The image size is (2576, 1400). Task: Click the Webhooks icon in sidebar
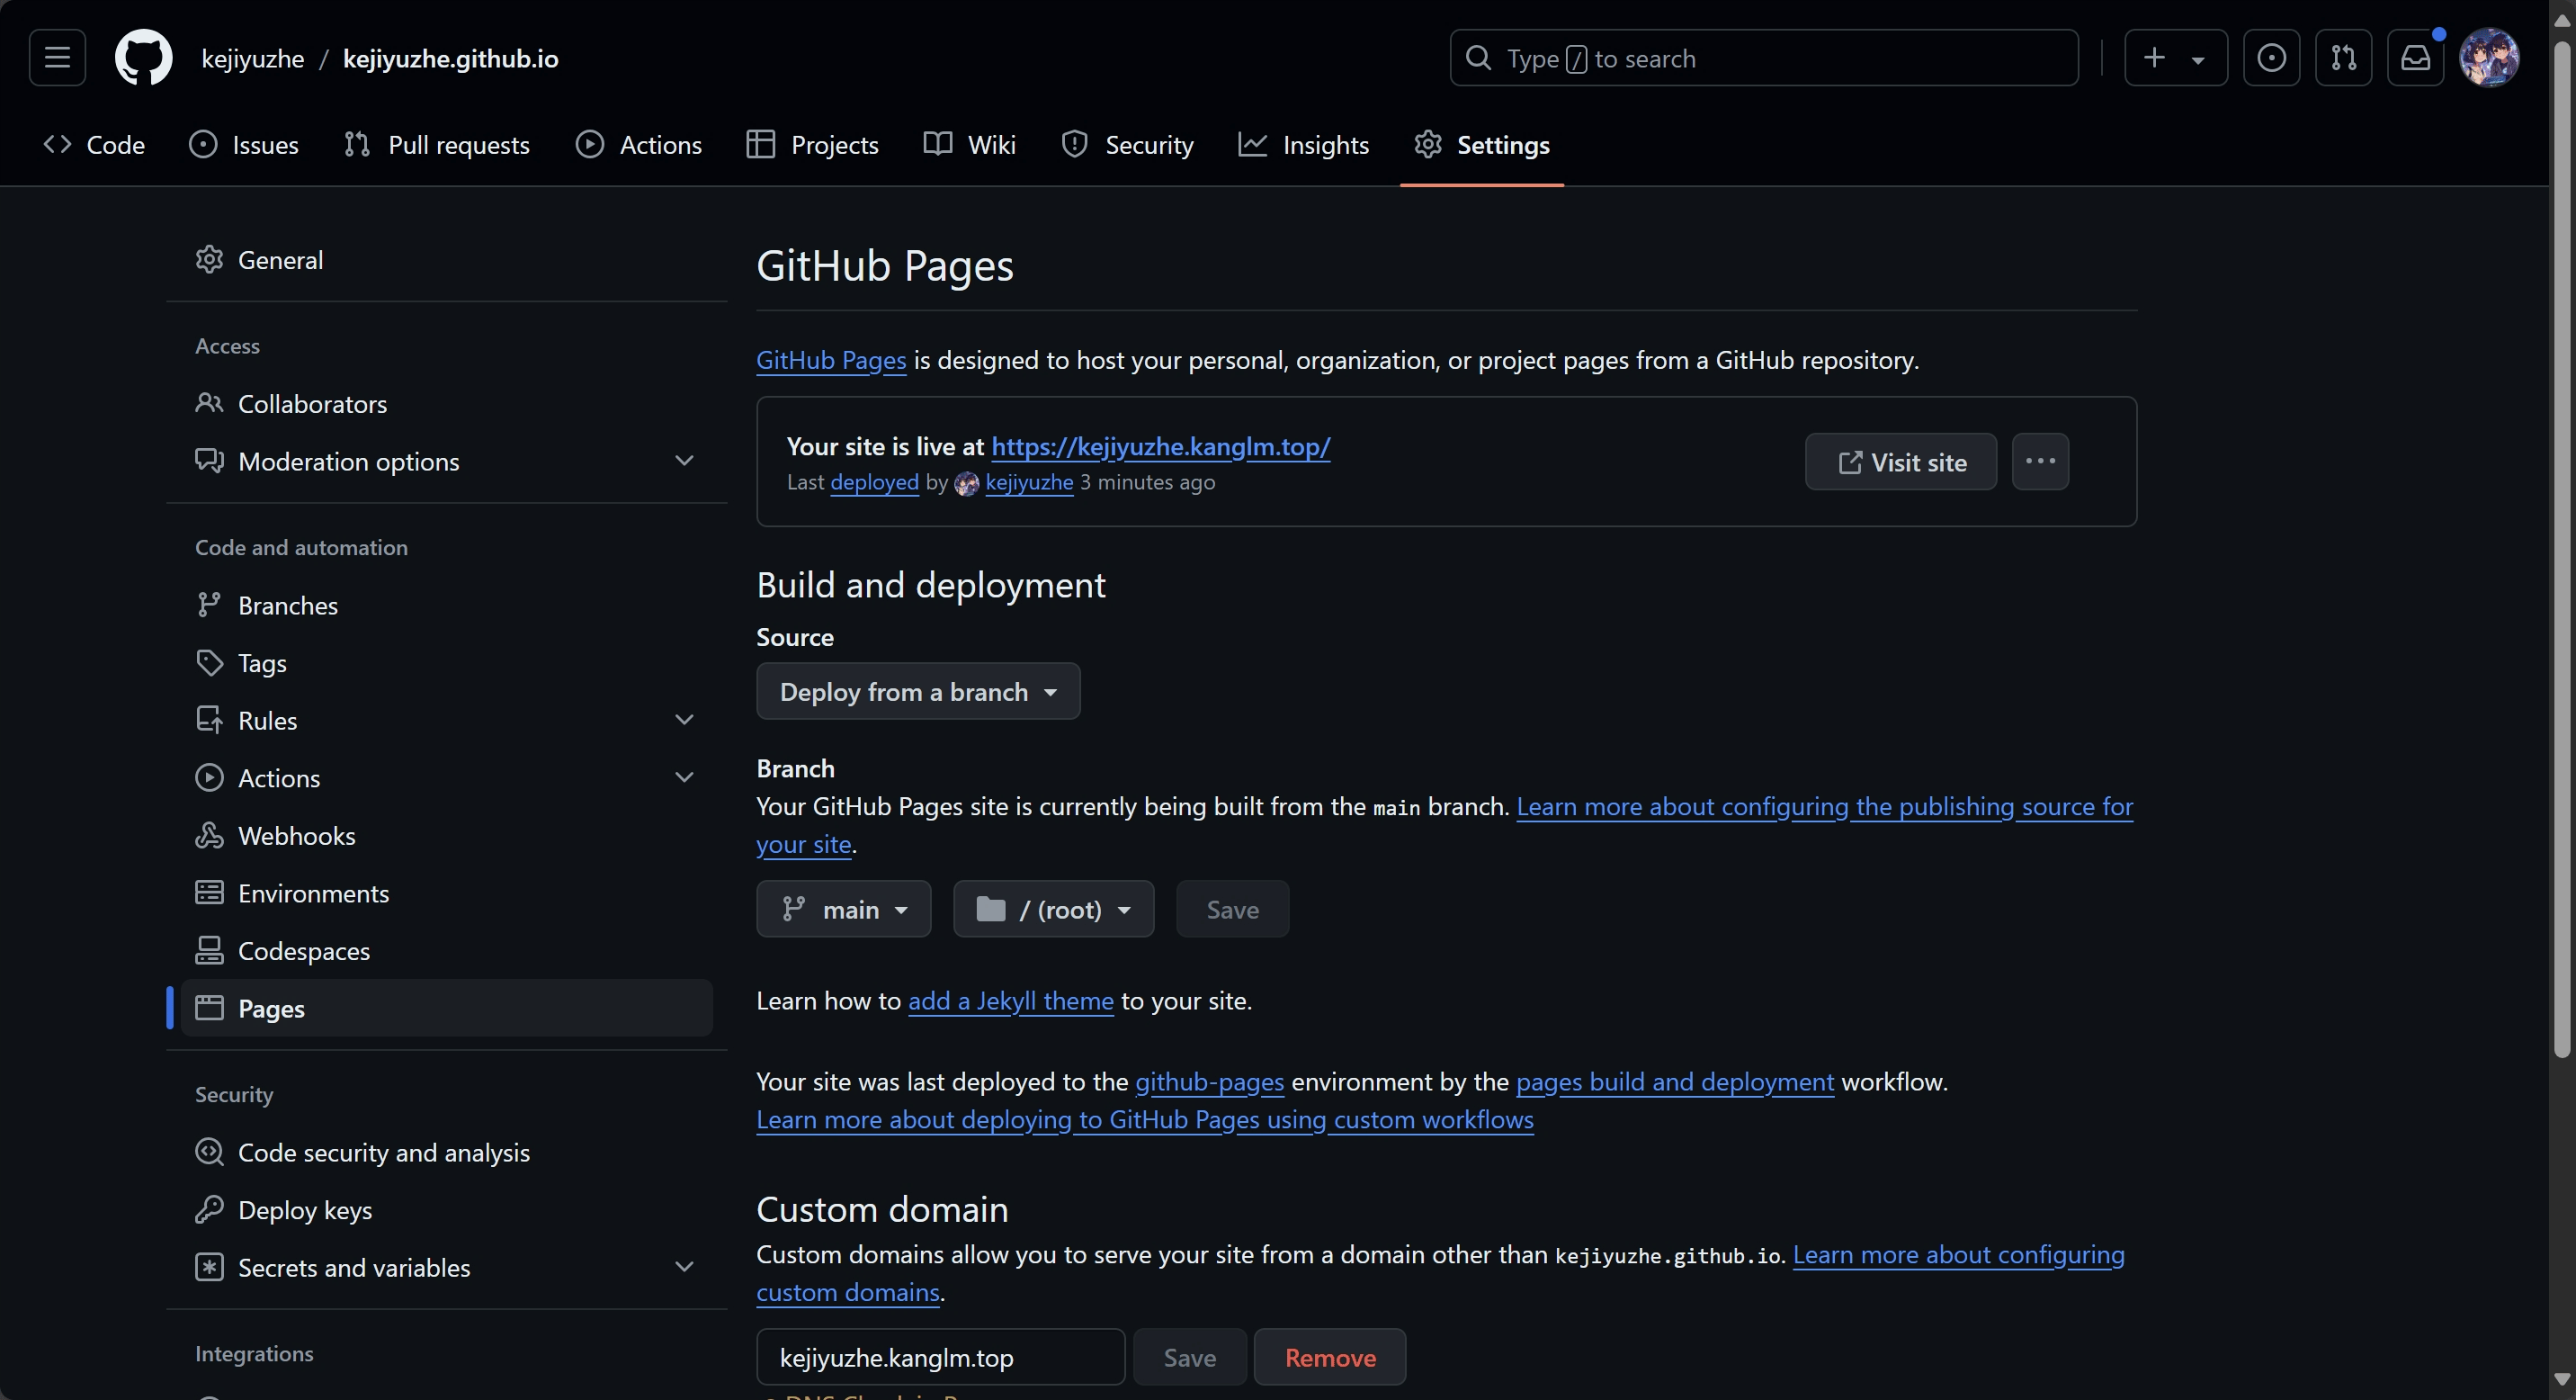pyautogui.click(x=209, y=835)
